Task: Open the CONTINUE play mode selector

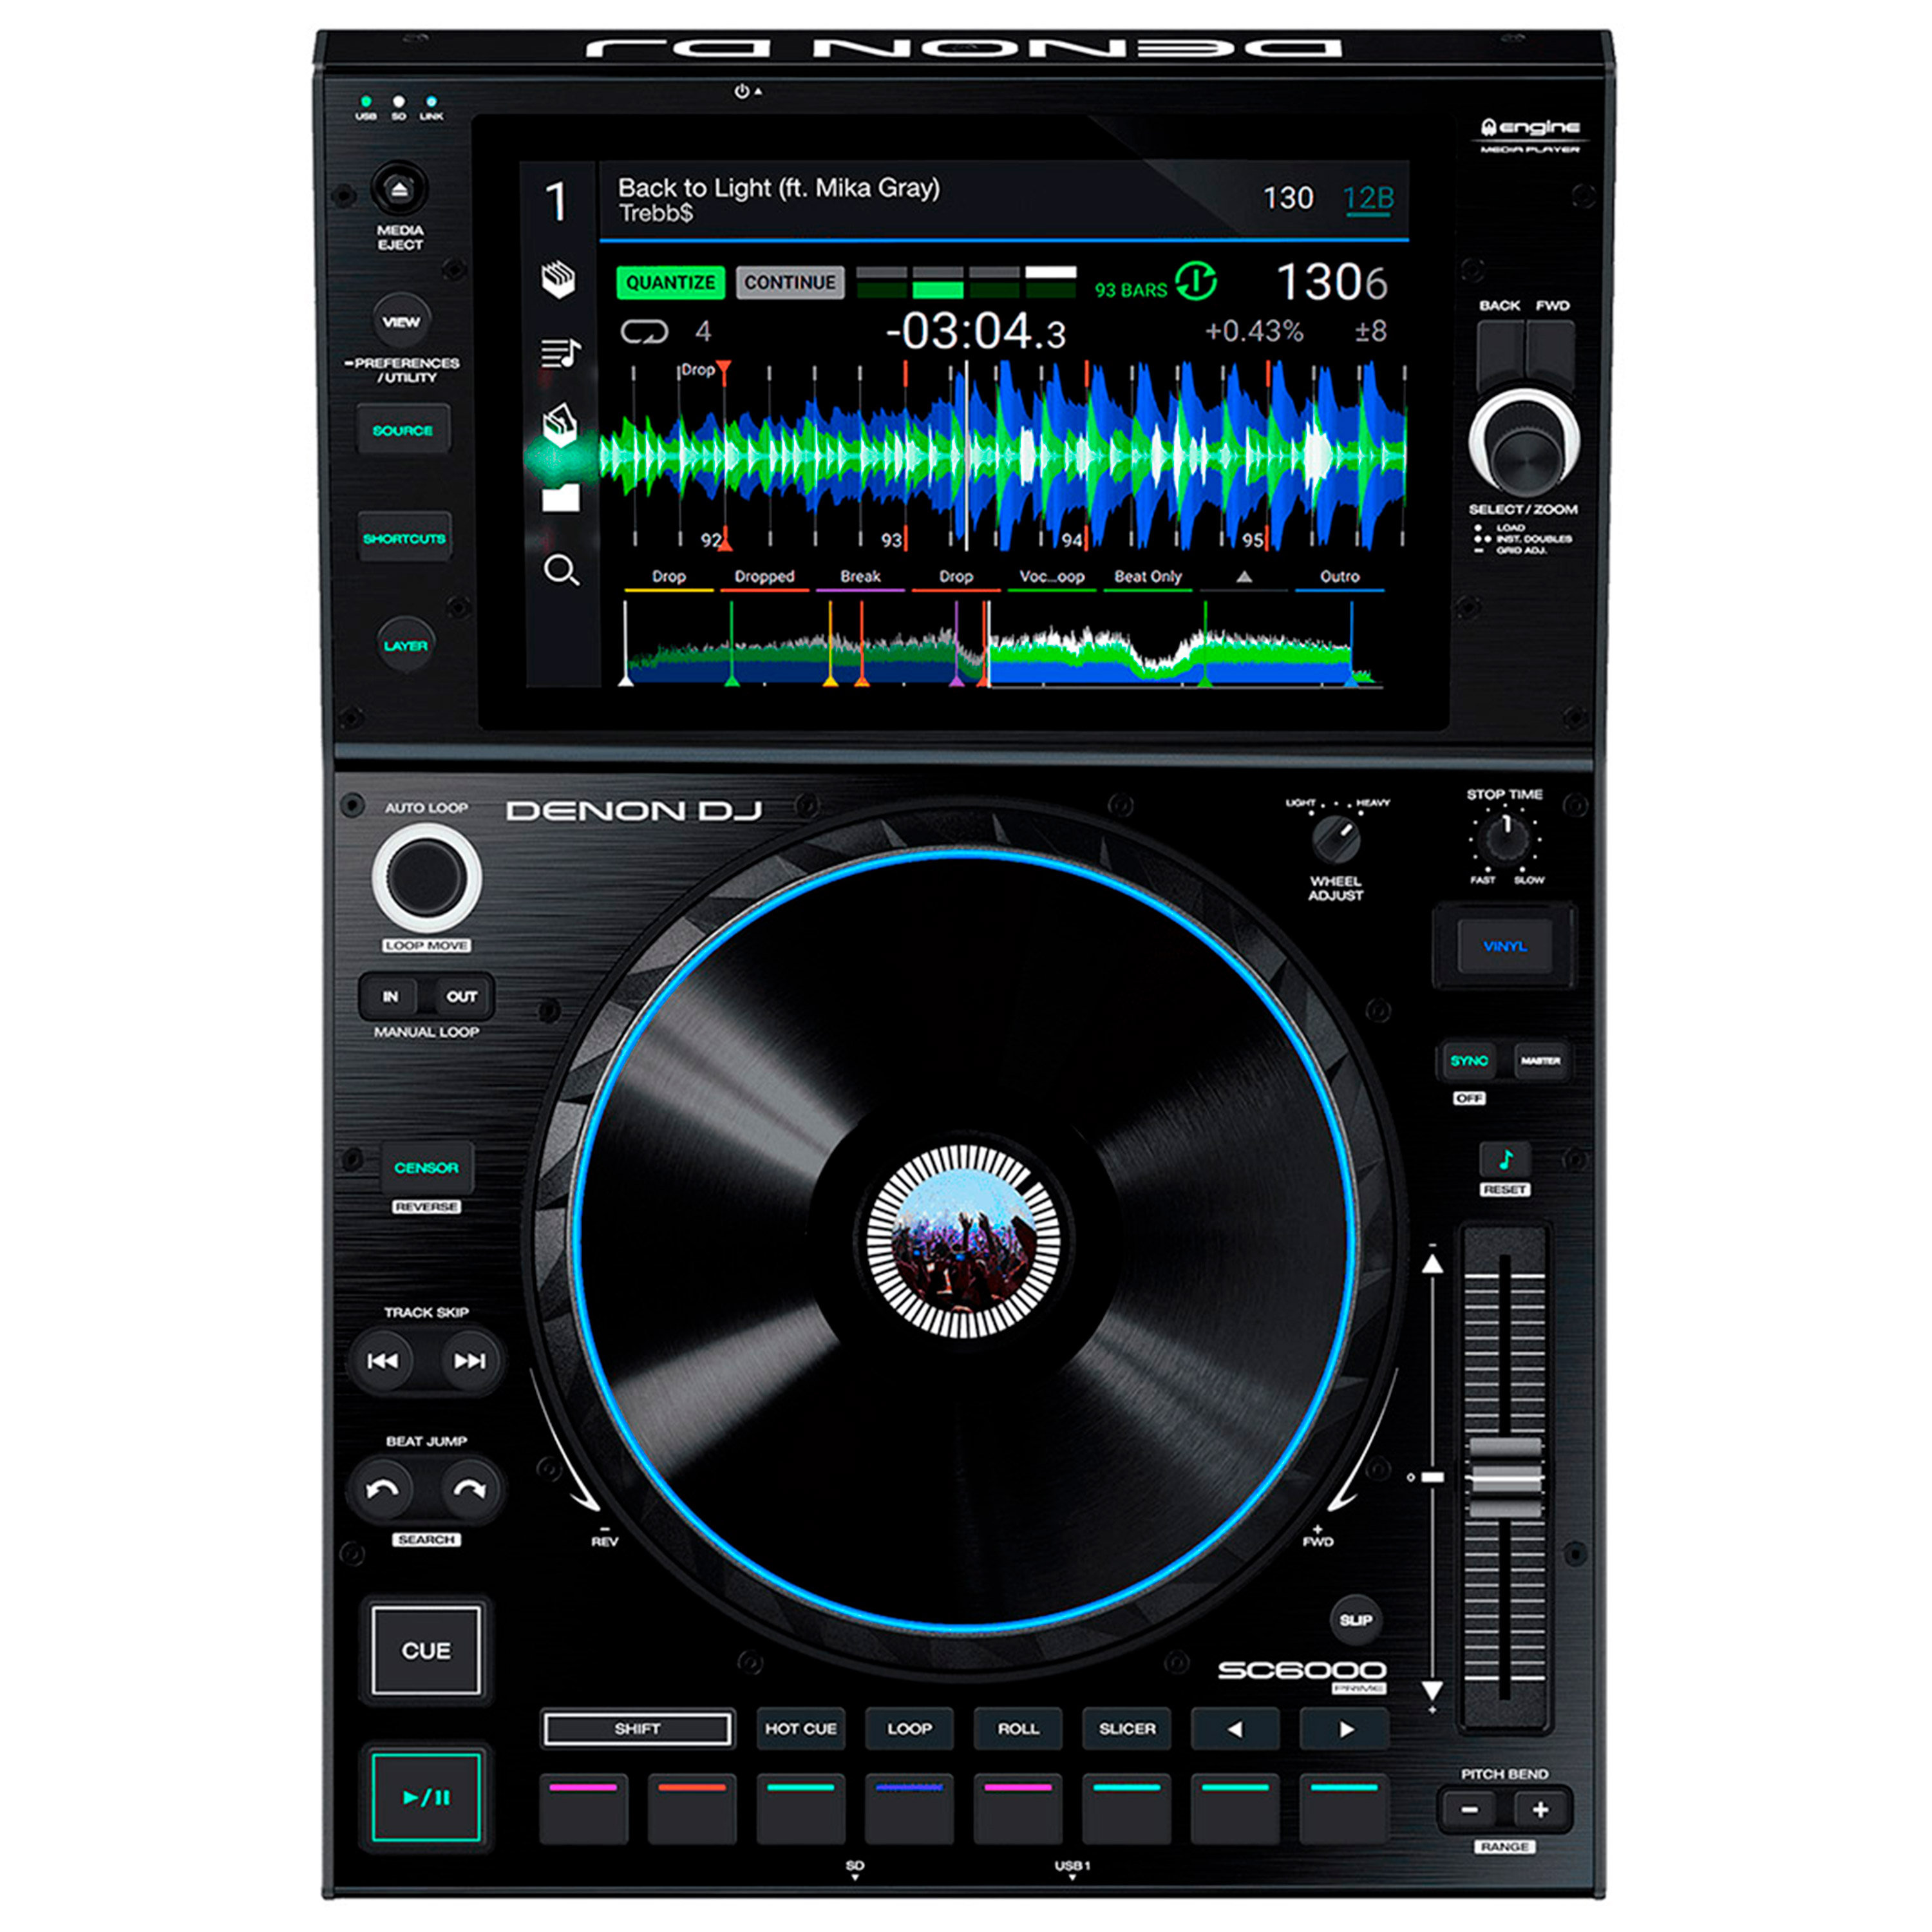Action: [x=790, y=283]
